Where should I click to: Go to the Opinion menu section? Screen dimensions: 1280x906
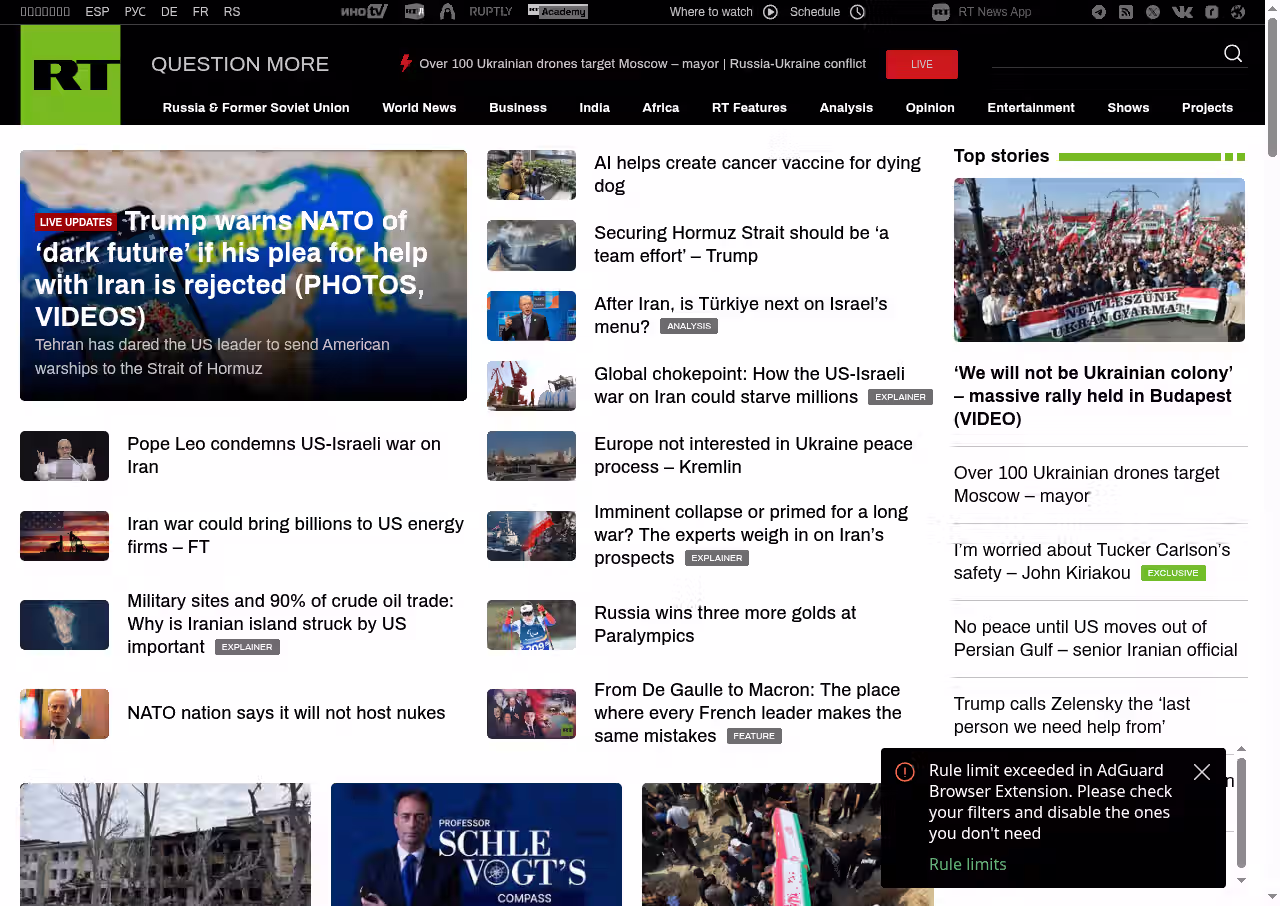[x=930, y=108]
